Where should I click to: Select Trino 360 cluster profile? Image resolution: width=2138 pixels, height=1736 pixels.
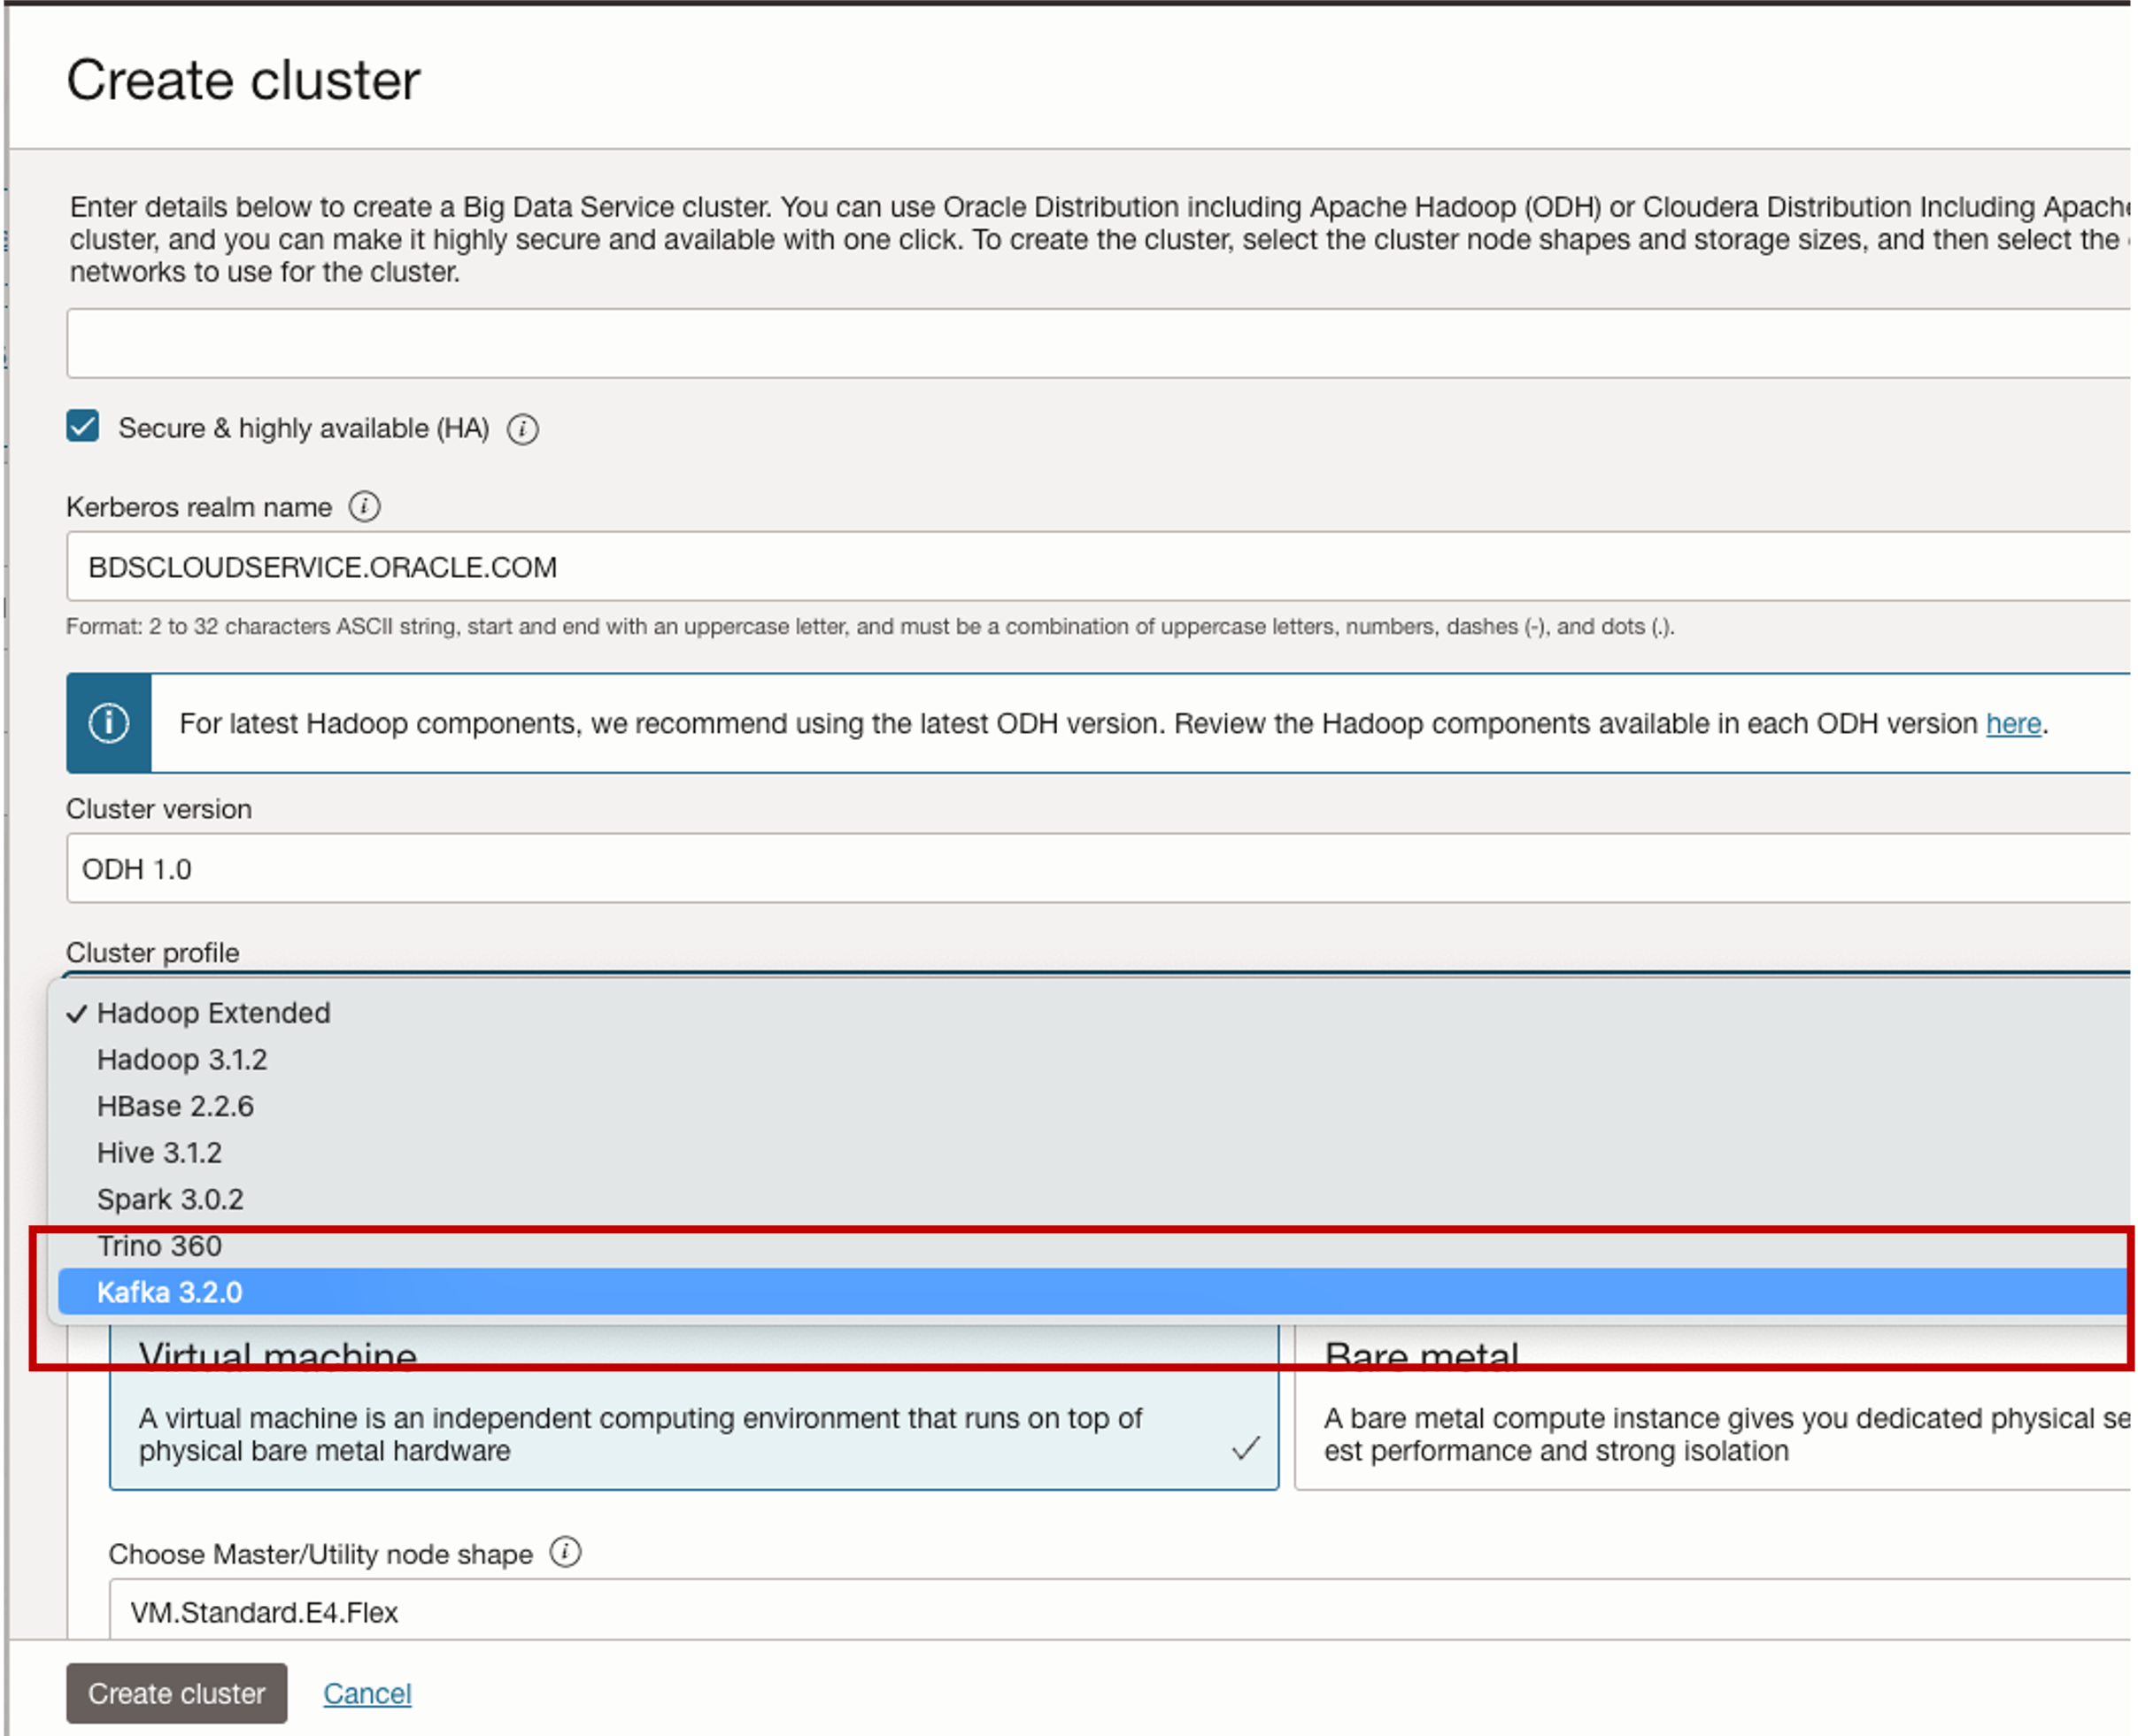(x=1092, y=1246)
